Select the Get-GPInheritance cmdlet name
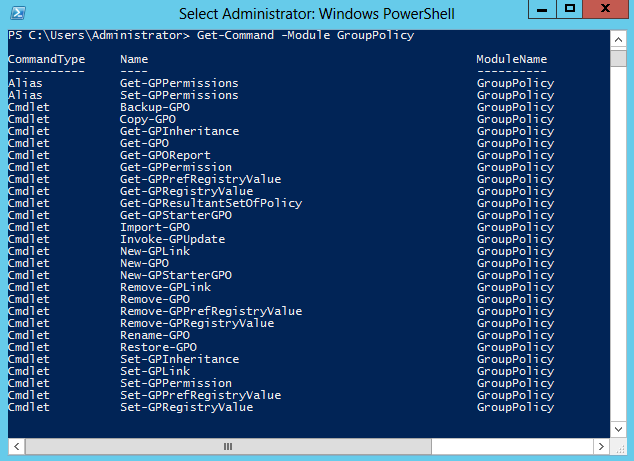Viewport: 634px width, 461px height. point(180,131)
